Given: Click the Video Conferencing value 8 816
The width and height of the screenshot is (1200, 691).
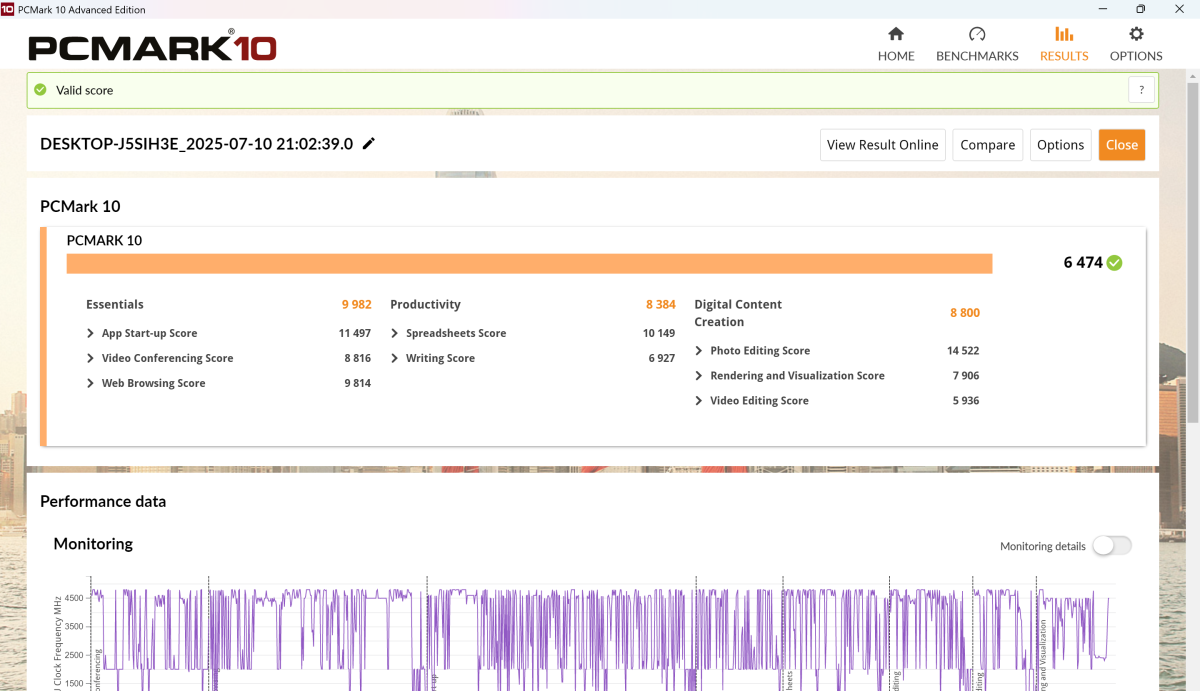Looking at the screenshot, I should [x=357, y=358].
